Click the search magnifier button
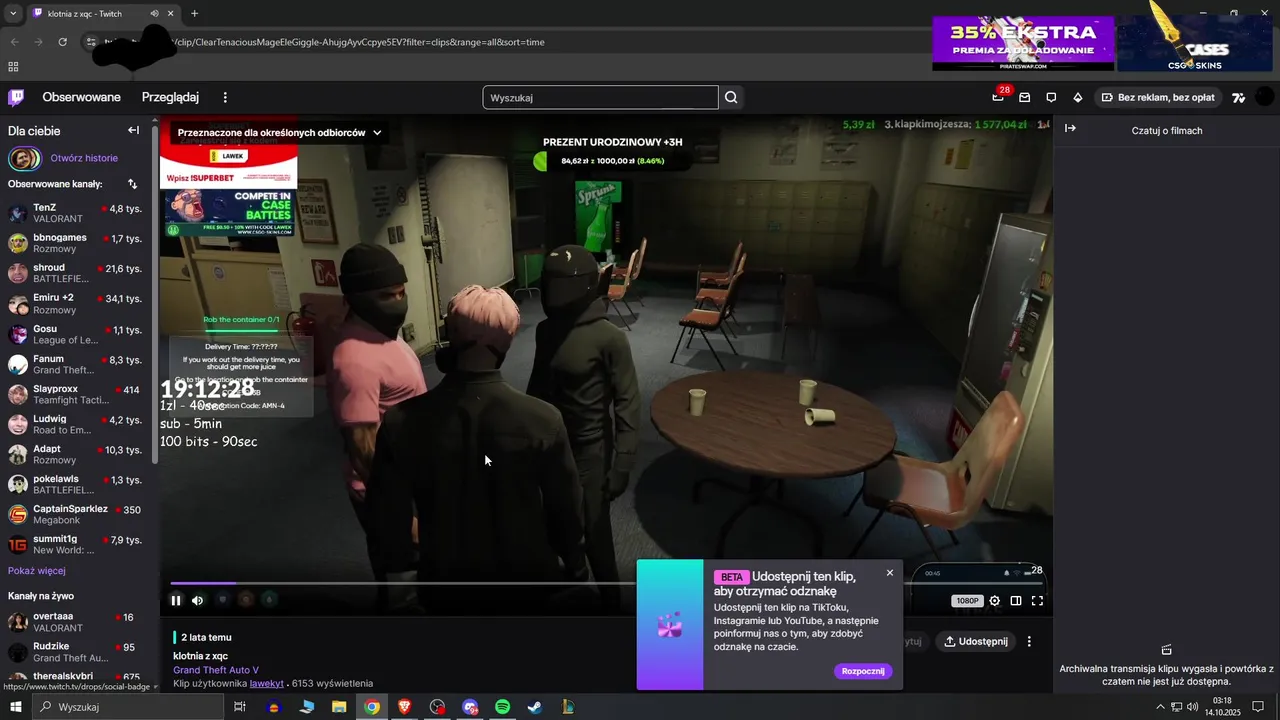 (731, 97)
